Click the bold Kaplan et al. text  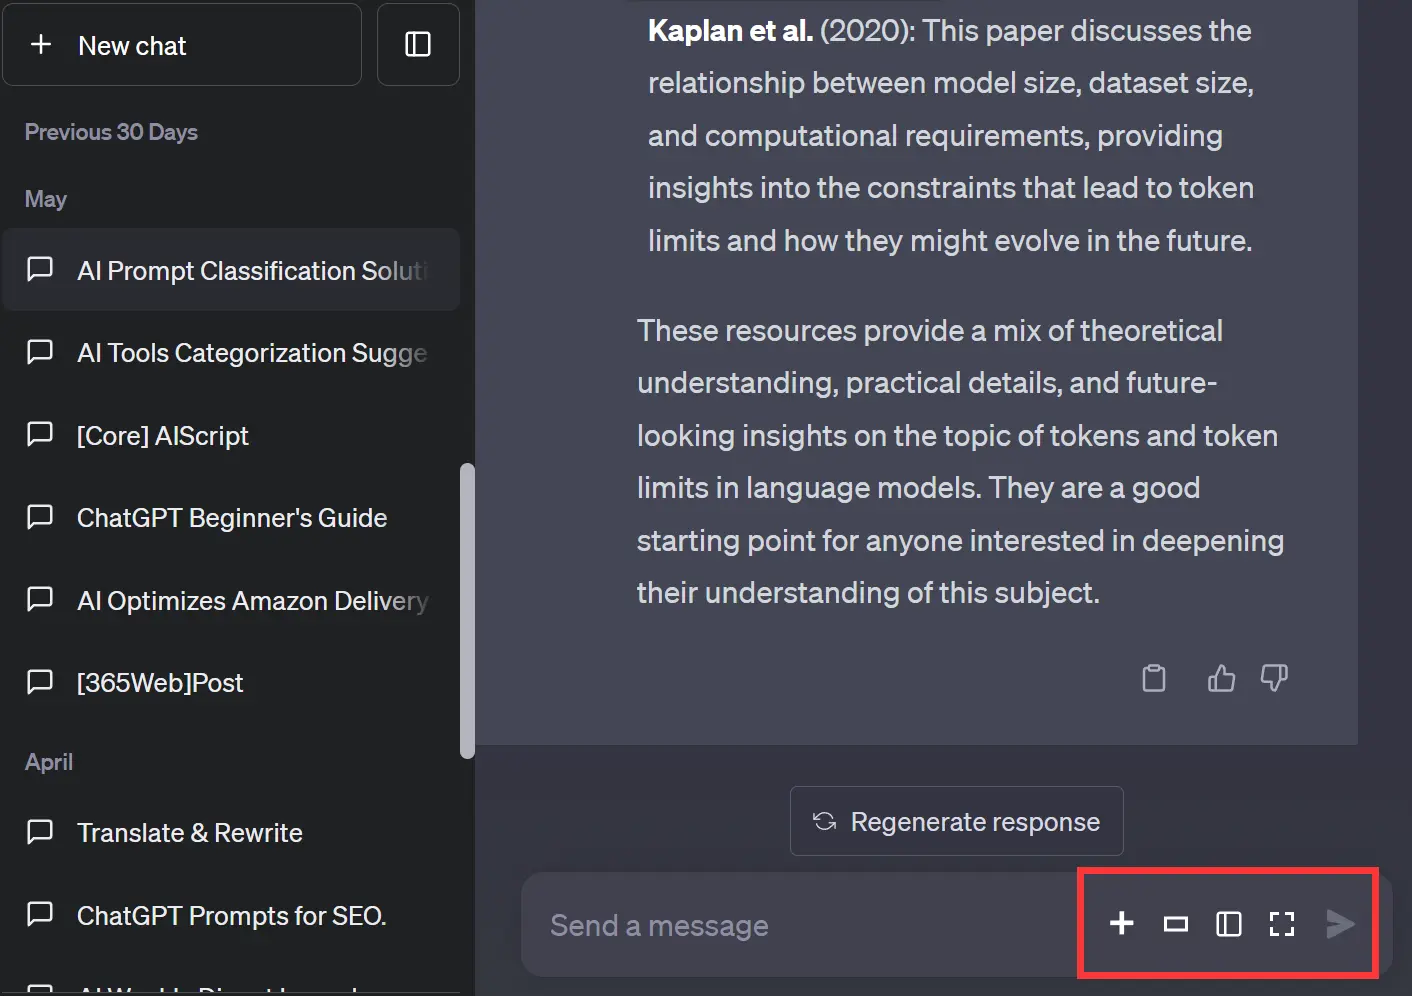point(730,31)
